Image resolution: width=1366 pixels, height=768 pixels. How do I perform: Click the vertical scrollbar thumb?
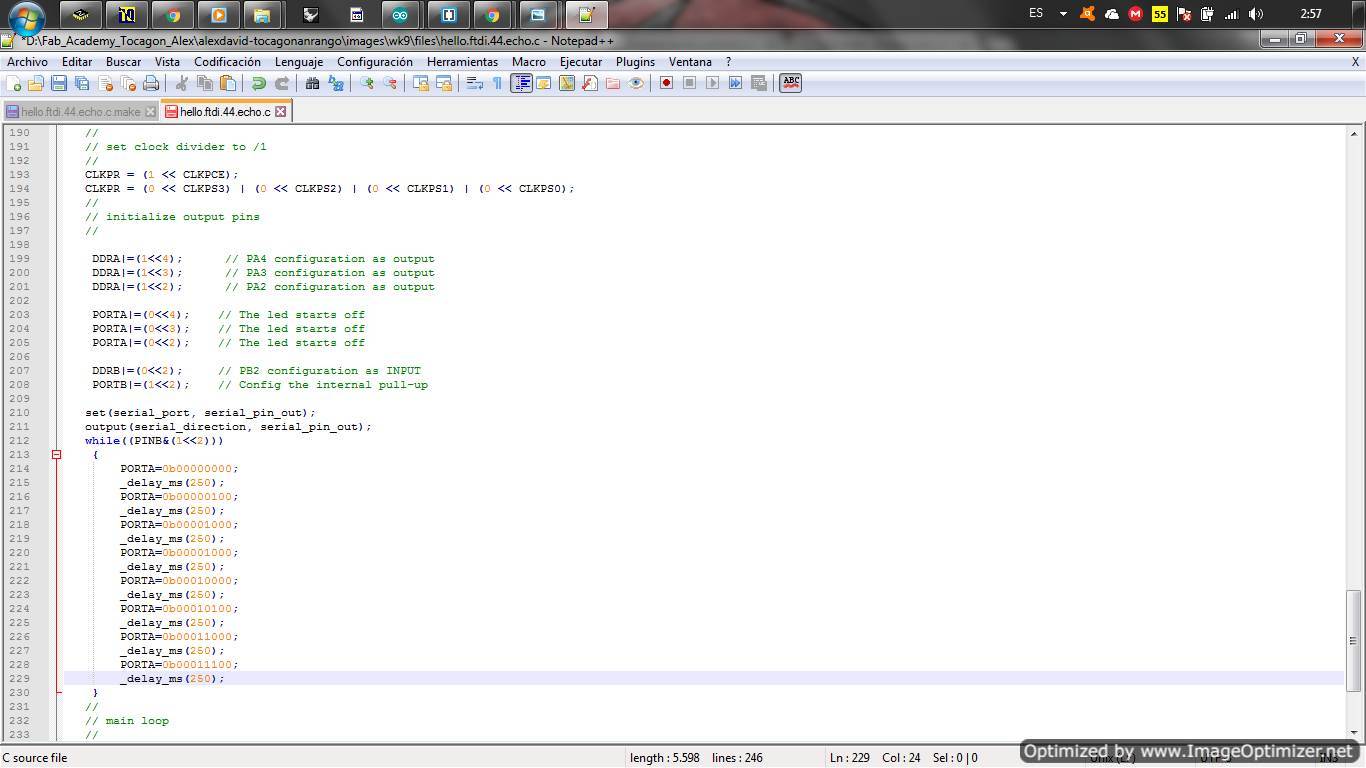1354,640
